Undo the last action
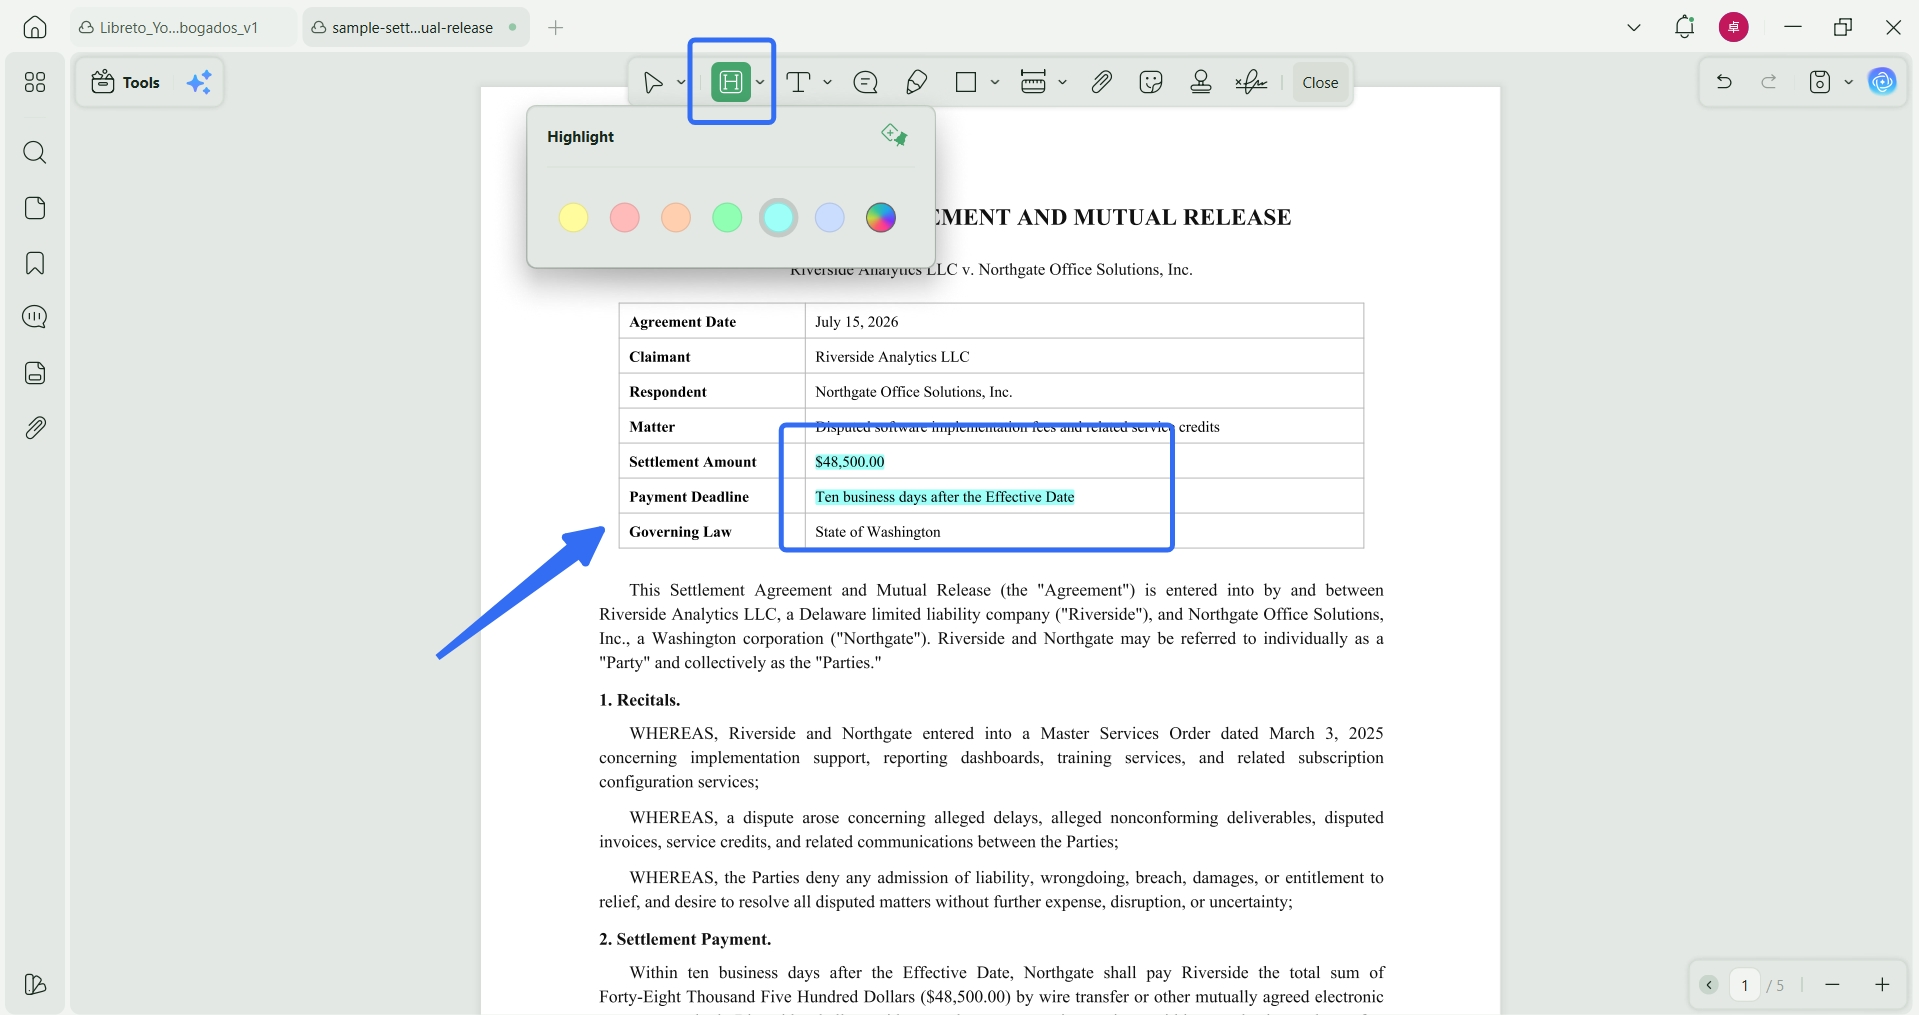The image size is (1919, 1015). coord(1724,82)
